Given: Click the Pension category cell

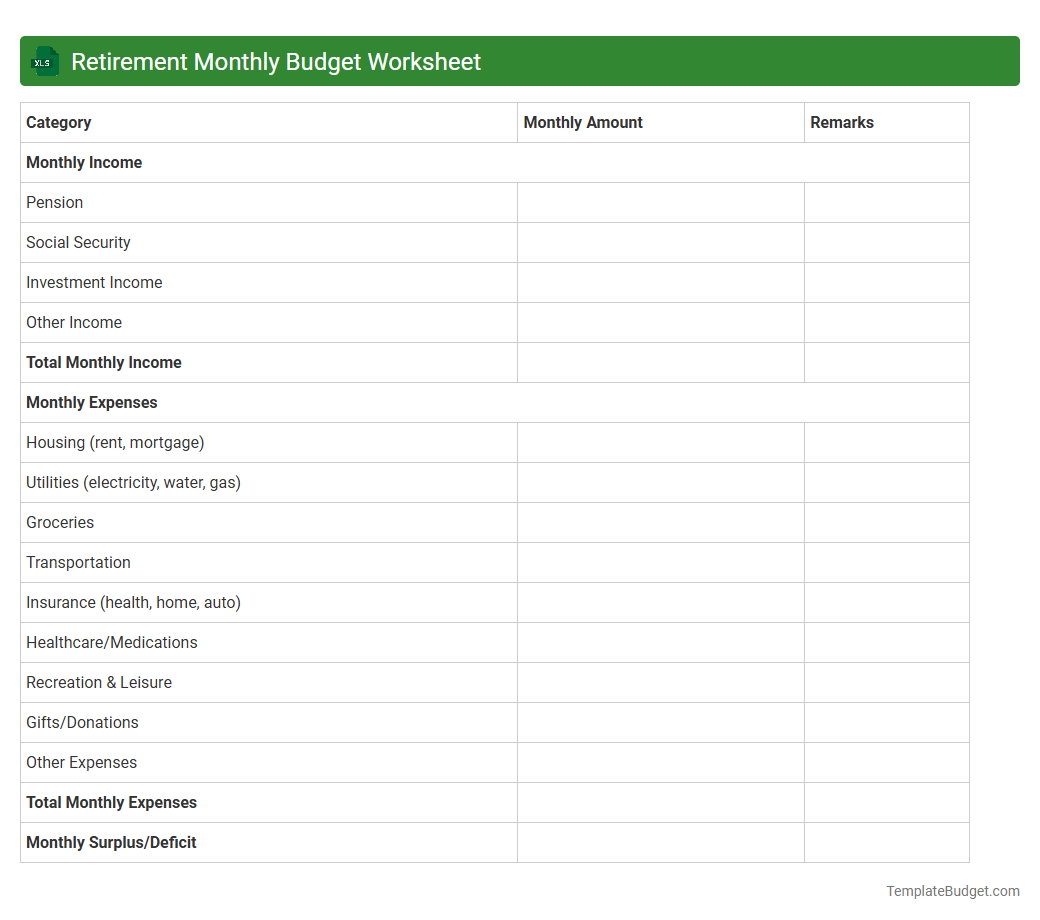Looking at the screenshot, I should click(55, 202).
